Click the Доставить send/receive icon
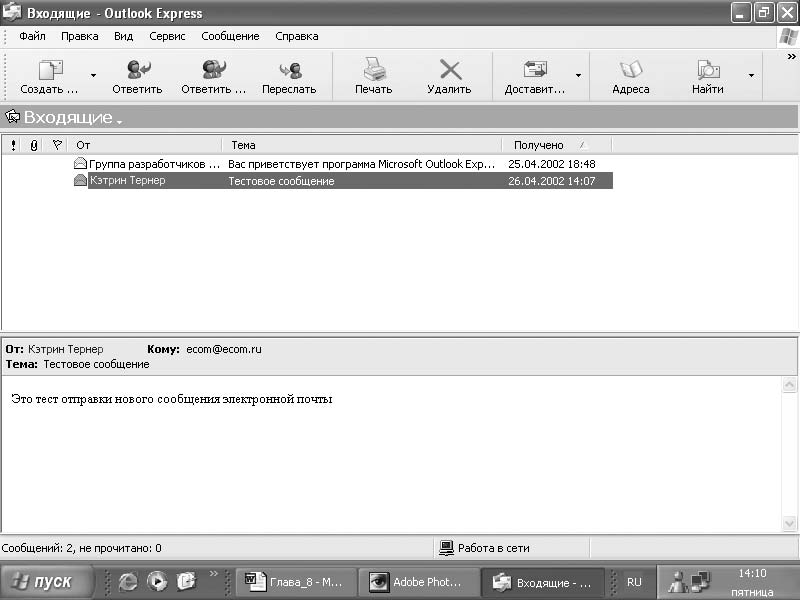Viewport: 800px width, 600px height. pos(535,71)
